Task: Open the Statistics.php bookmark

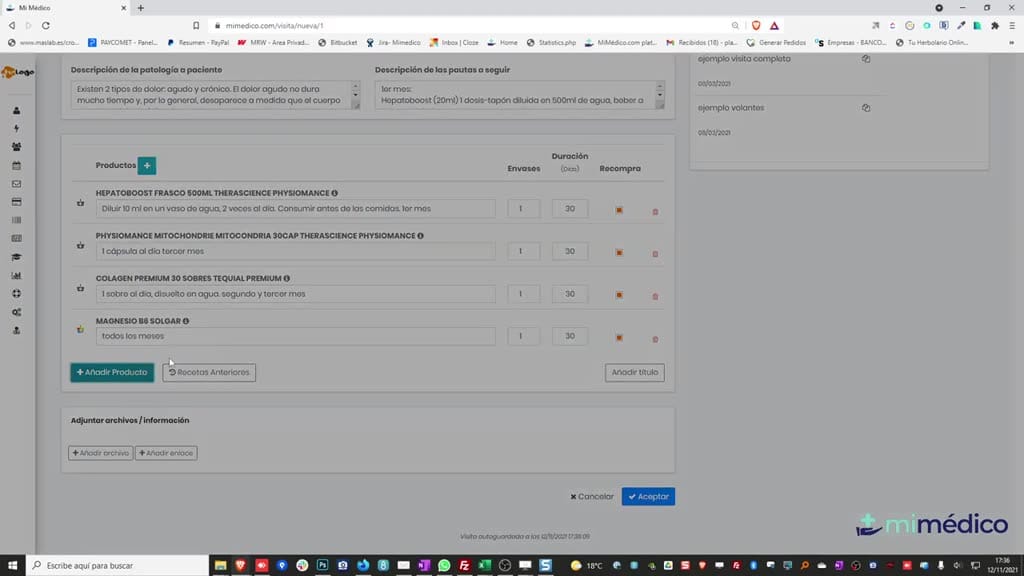Action: (551, 42)
